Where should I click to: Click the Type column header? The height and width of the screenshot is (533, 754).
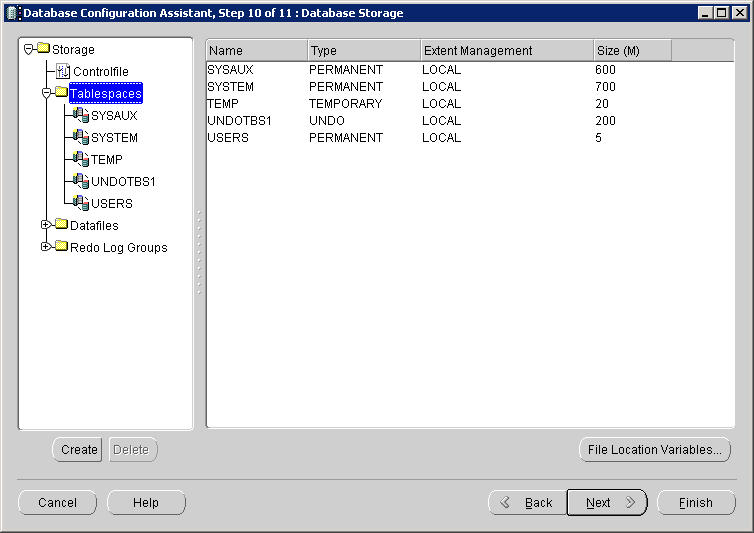tap(364, 51)
